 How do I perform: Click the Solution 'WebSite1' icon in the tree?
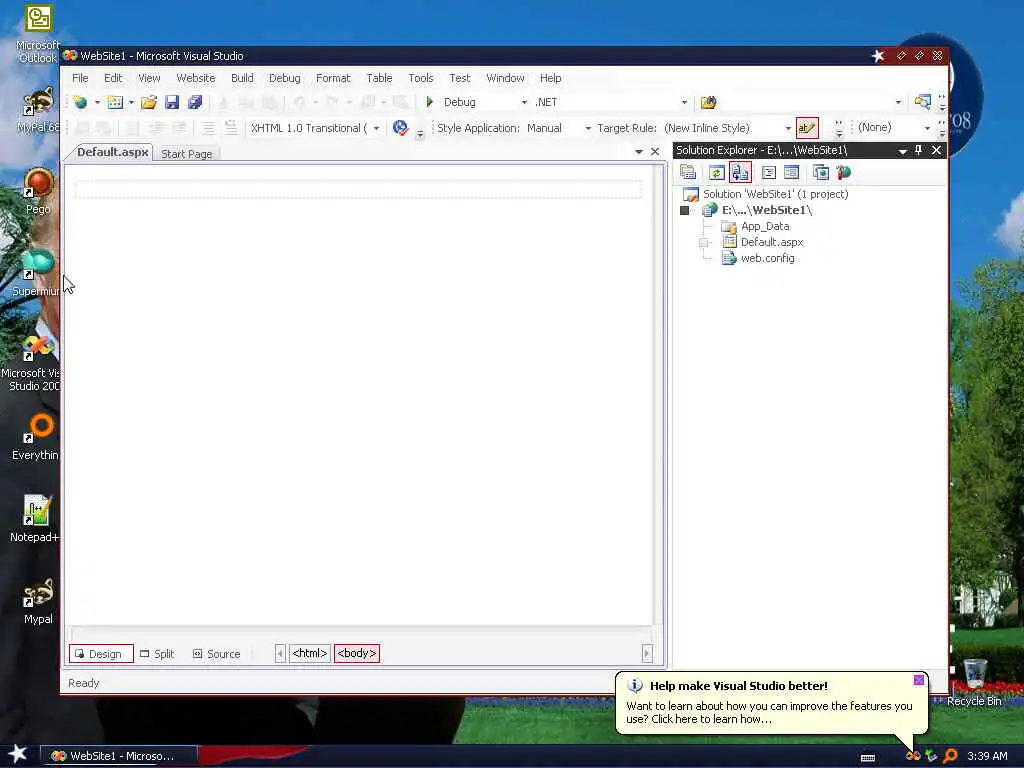691,194
